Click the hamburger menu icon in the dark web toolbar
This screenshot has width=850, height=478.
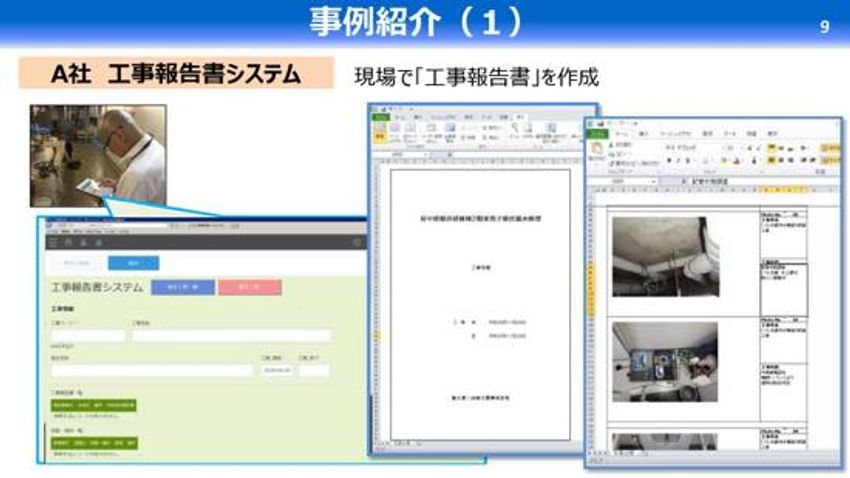coord(53,242)
